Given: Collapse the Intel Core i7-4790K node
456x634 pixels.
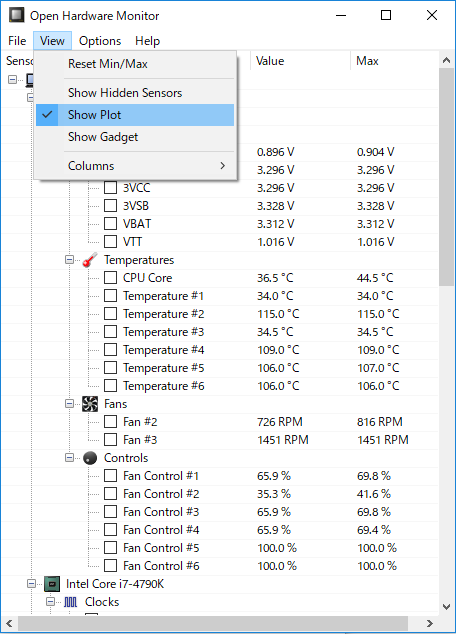Looking at the screenshot, I should pos(32,584).
